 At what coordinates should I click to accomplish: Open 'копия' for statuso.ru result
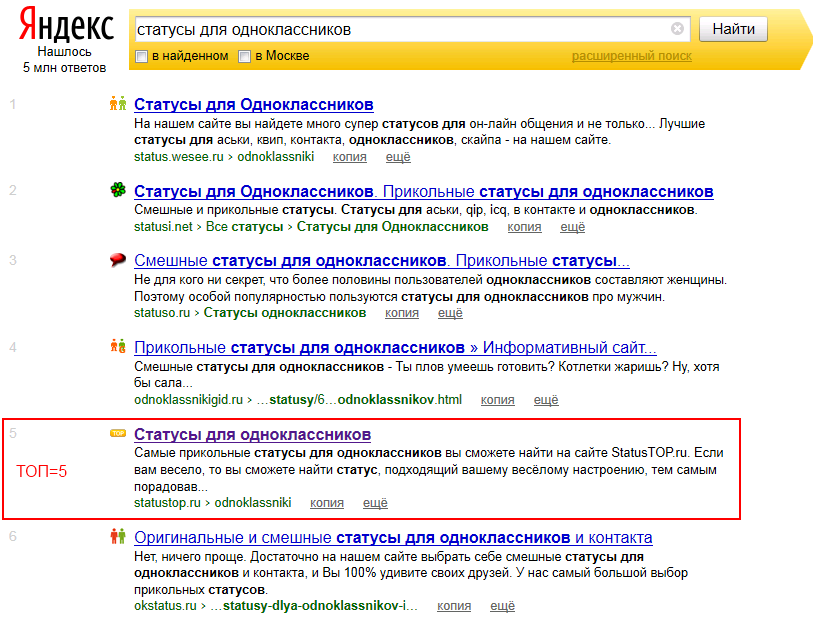(x=402, y=313)
